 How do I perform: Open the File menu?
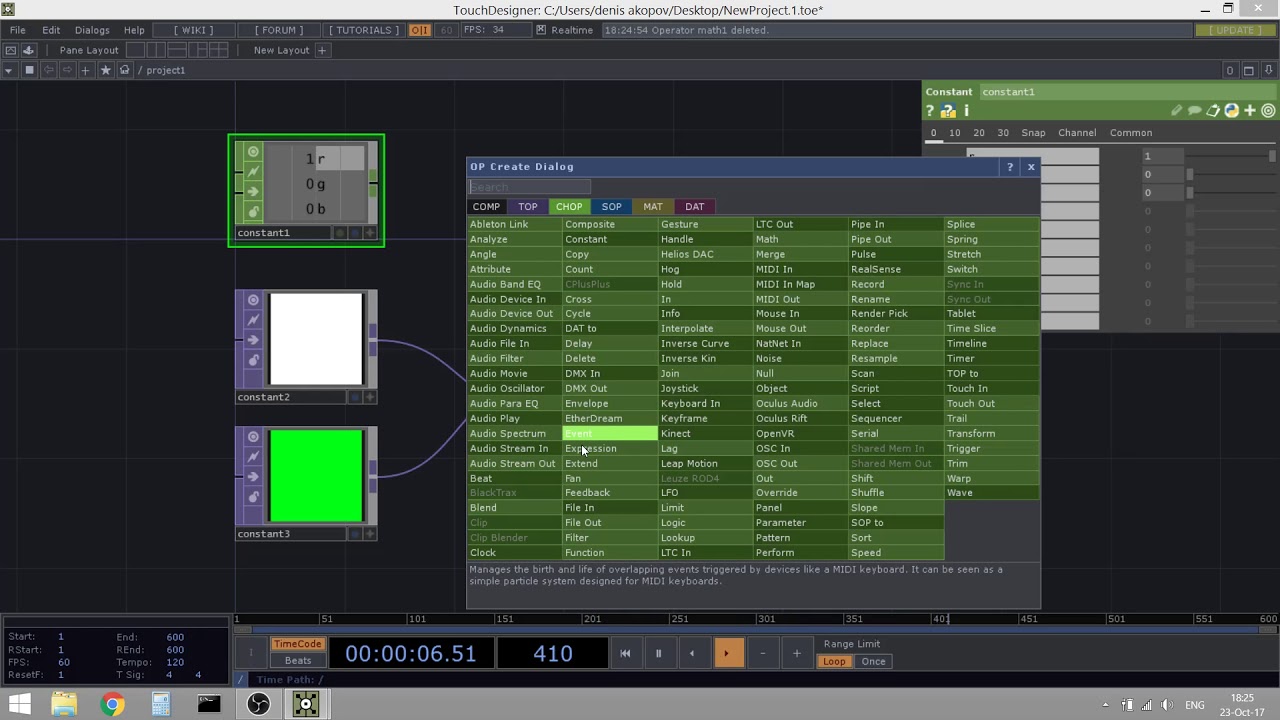[18, 30]
